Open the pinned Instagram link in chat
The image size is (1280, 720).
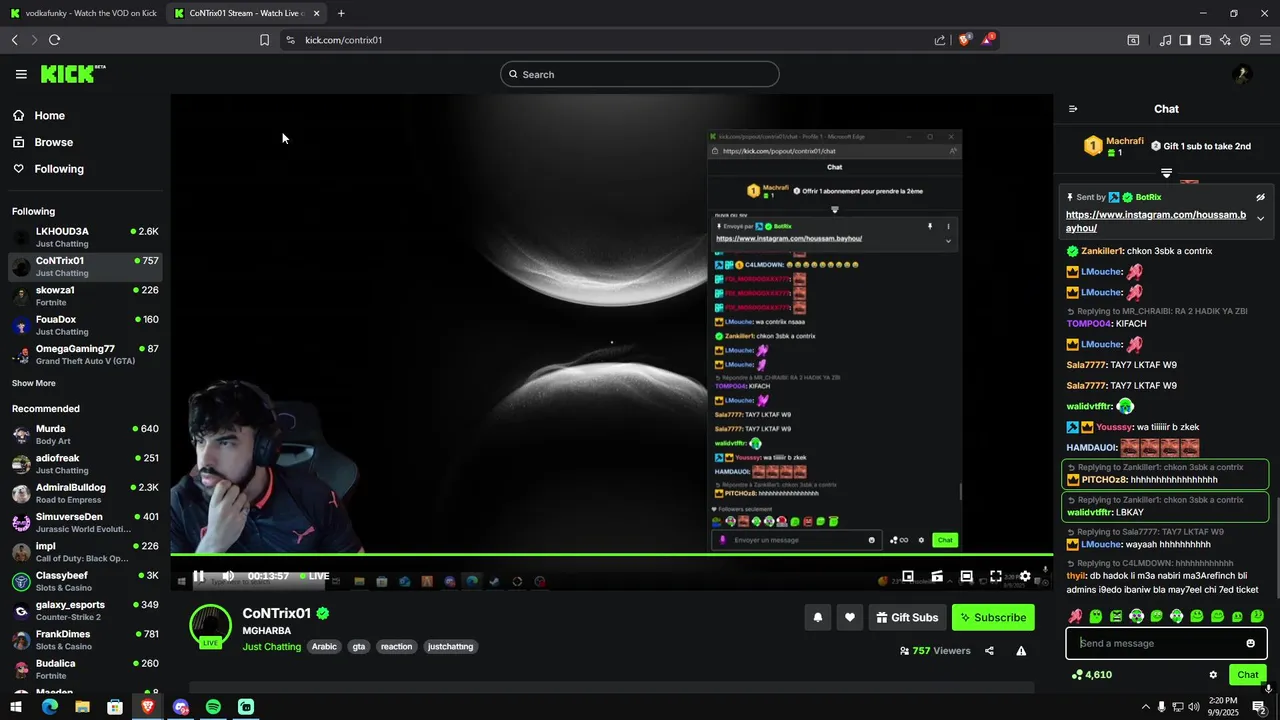pos(1156,221)
